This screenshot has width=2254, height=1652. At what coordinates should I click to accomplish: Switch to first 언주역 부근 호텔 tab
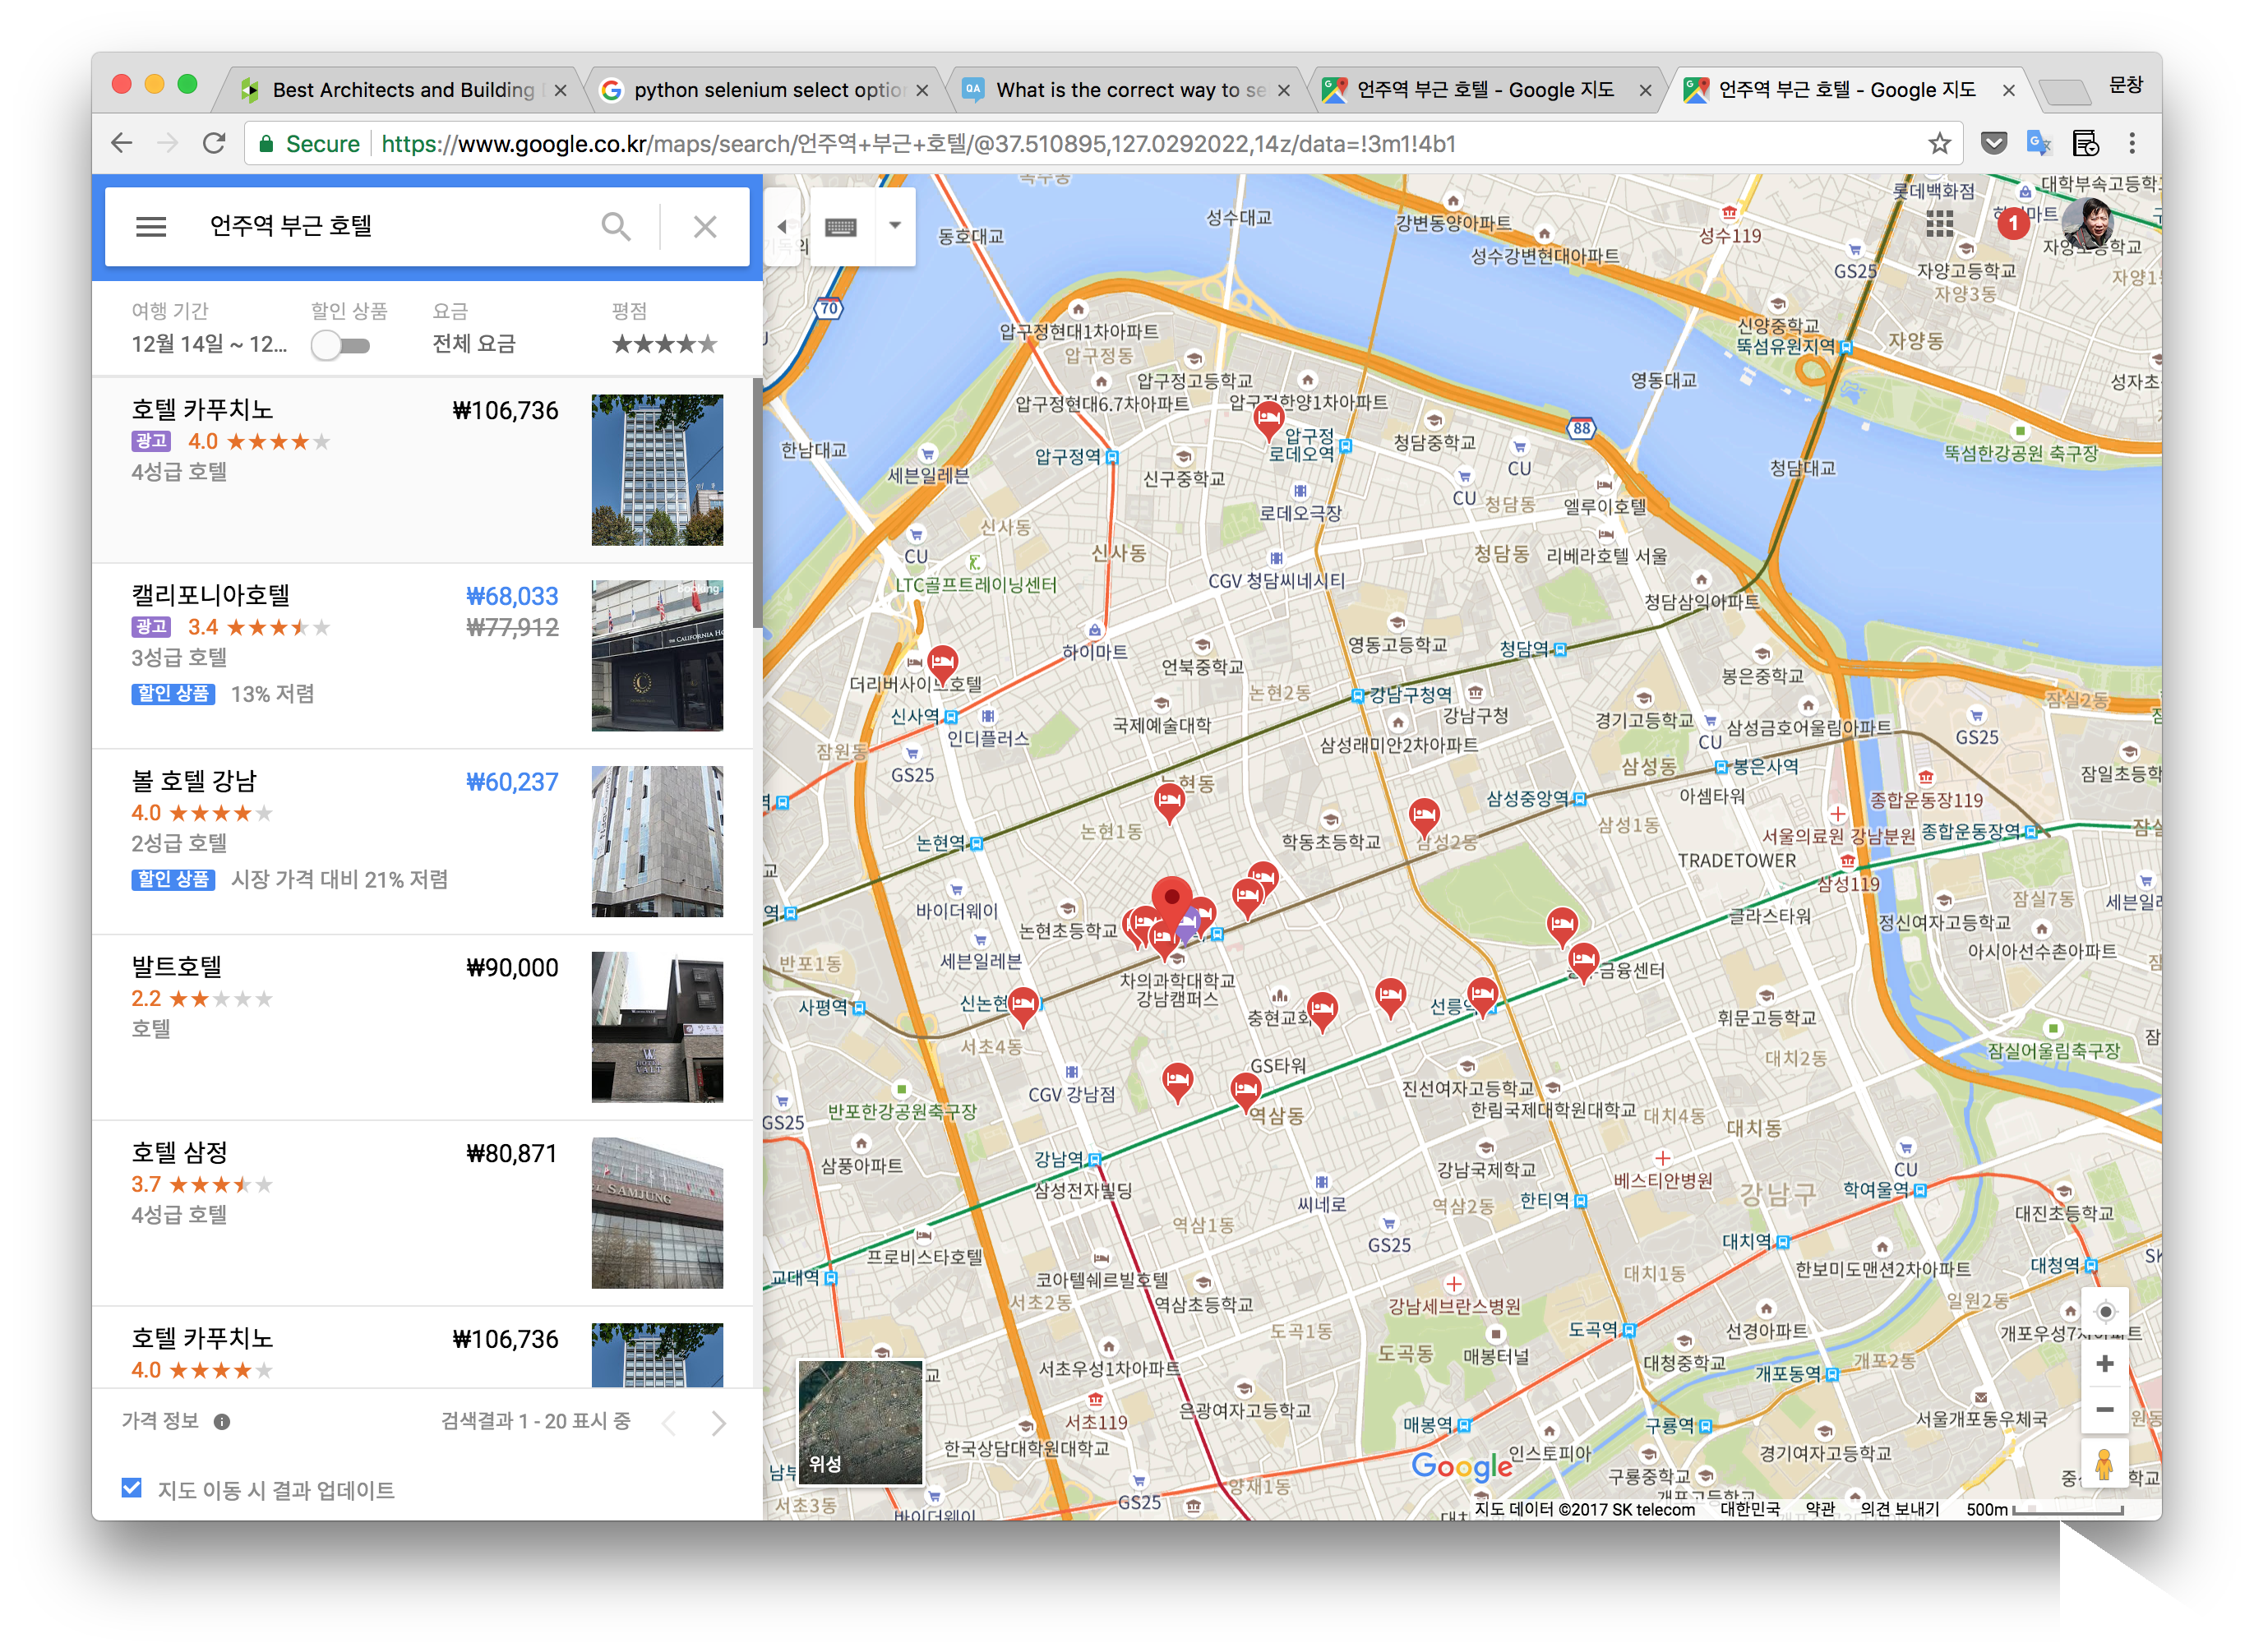pyautogui.click(x=1485, y=90)
